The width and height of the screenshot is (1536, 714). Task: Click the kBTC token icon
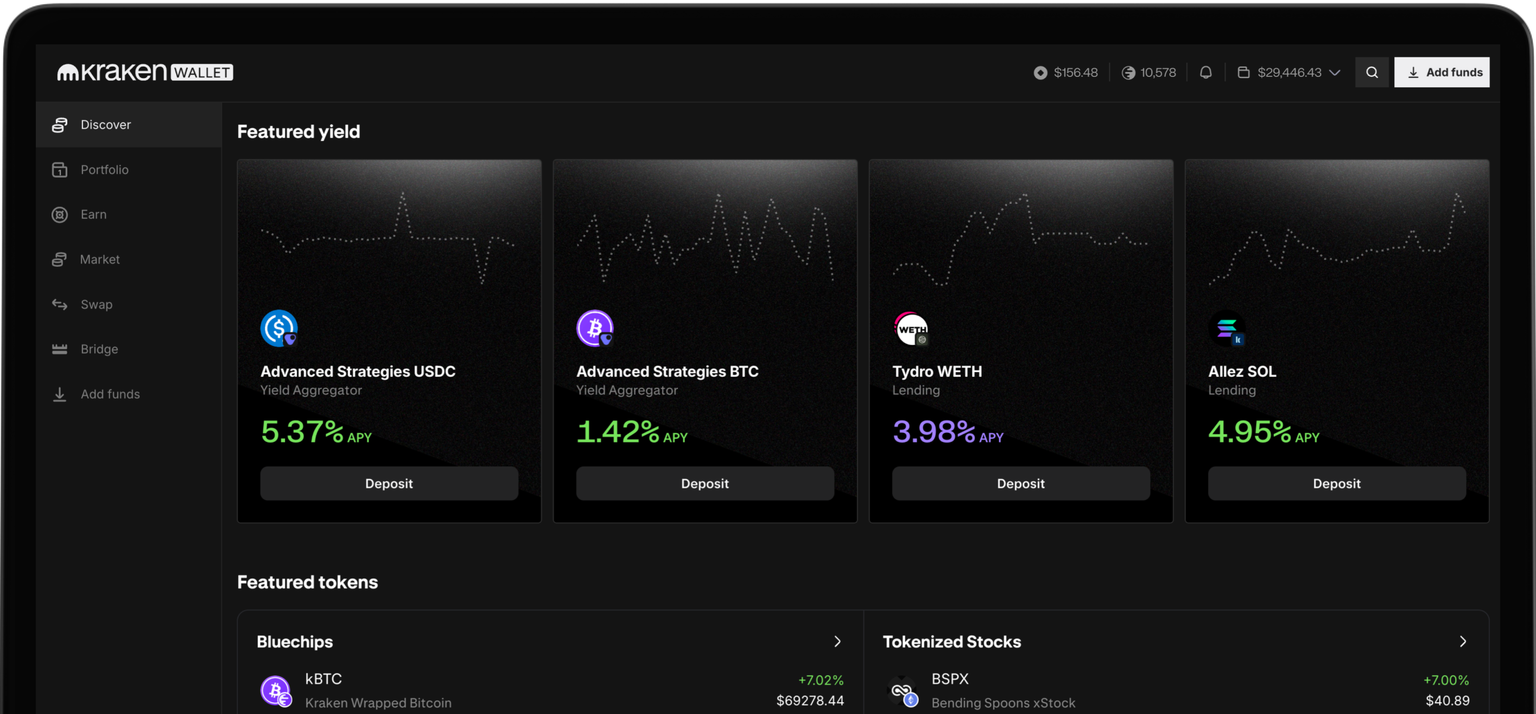click(x=276, y=691)
